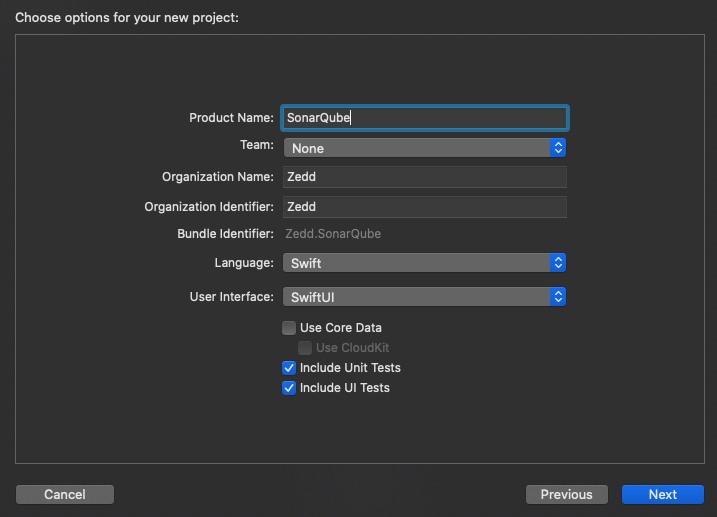
Task: Go back with the Previous button
Action: [566, 494]
